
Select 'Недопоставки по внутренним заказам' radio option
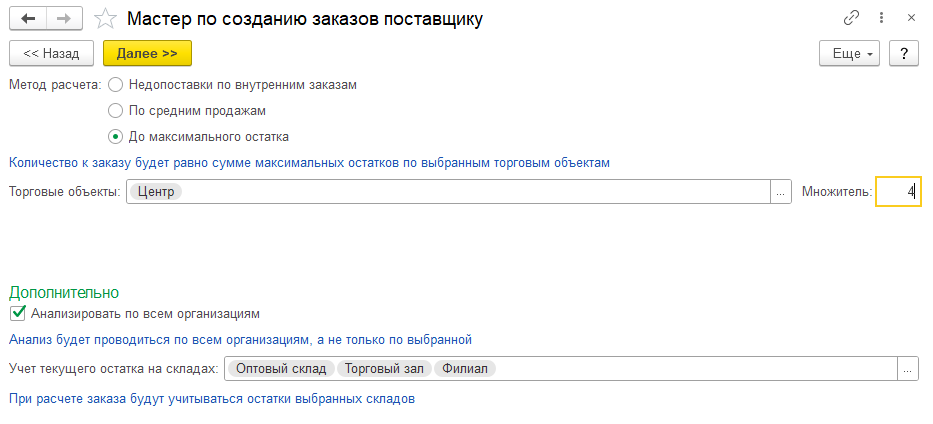tap(116, 85)
